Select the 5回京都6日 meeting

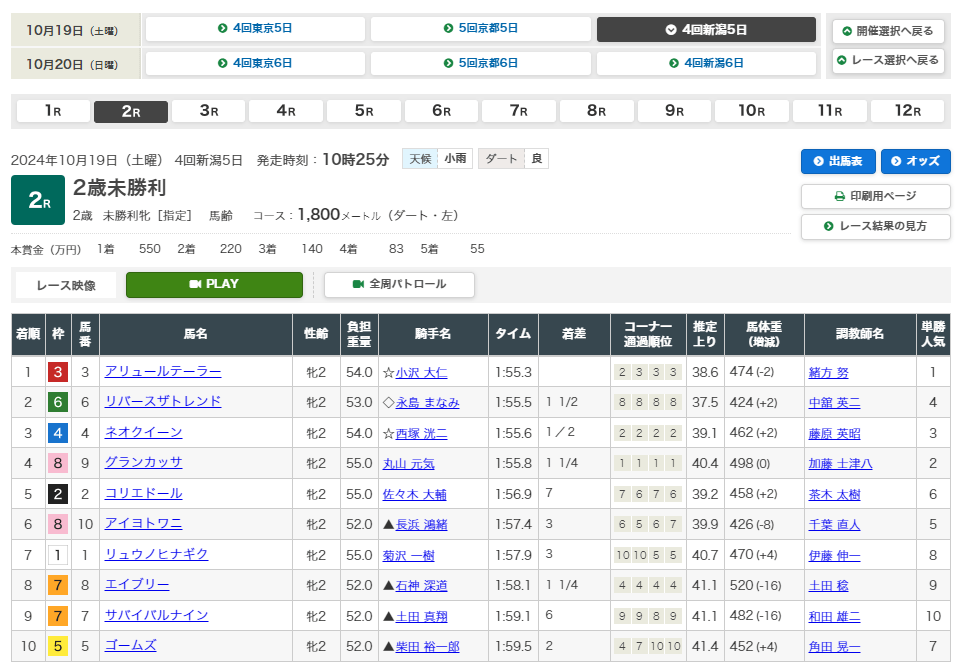click(481, 63)
